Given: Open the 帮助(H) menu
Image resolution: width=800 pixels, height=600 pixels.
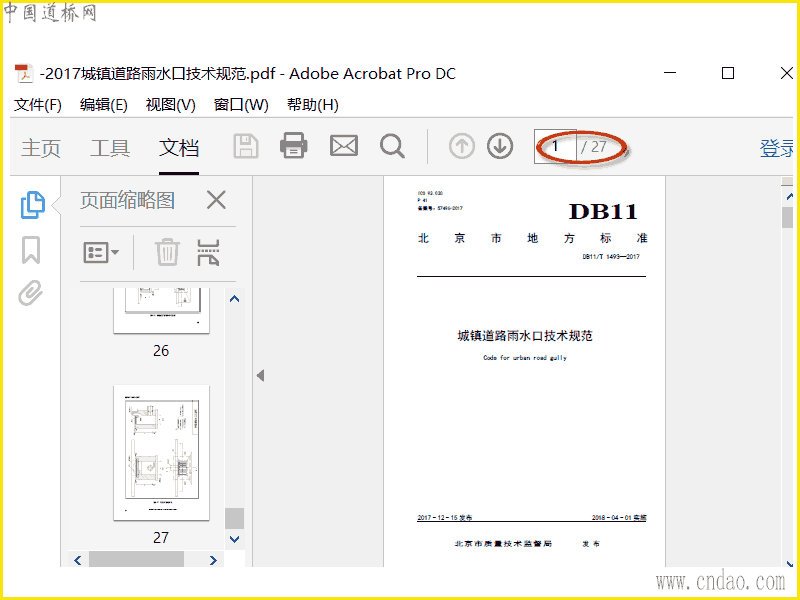Looking at the screenshot, I should point(312,105).
